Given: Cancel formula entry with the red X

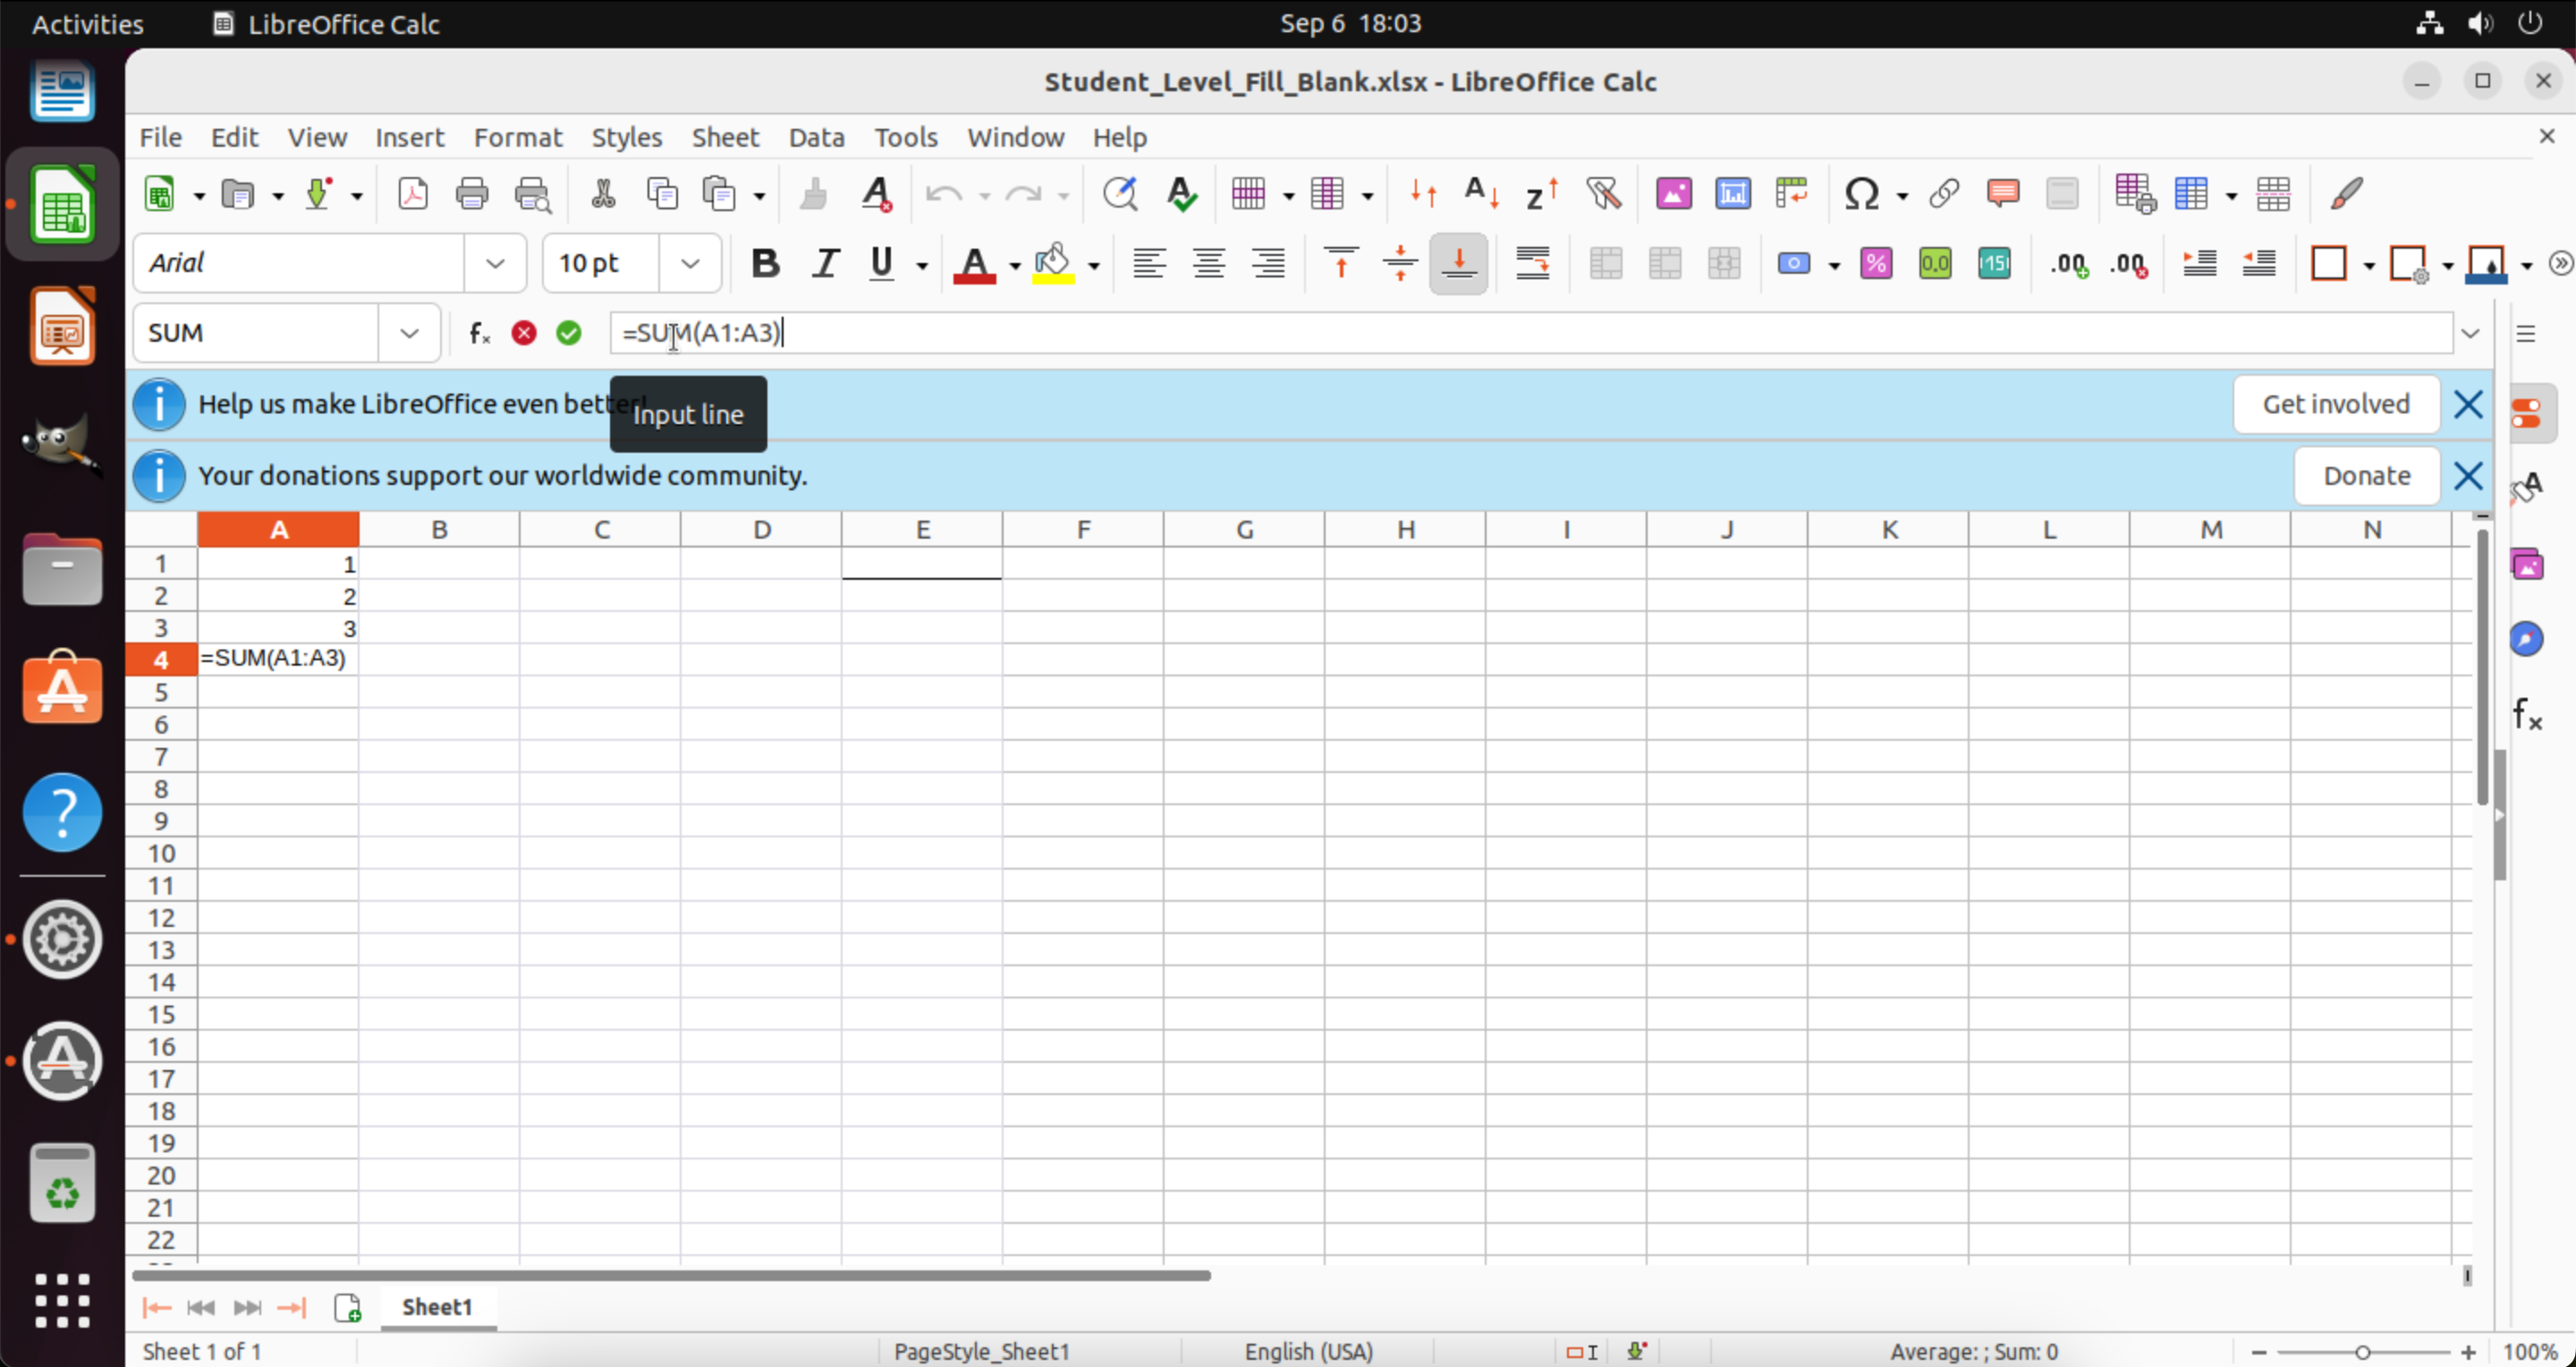Looking at the screenshot, I should (x=524, y=333).
